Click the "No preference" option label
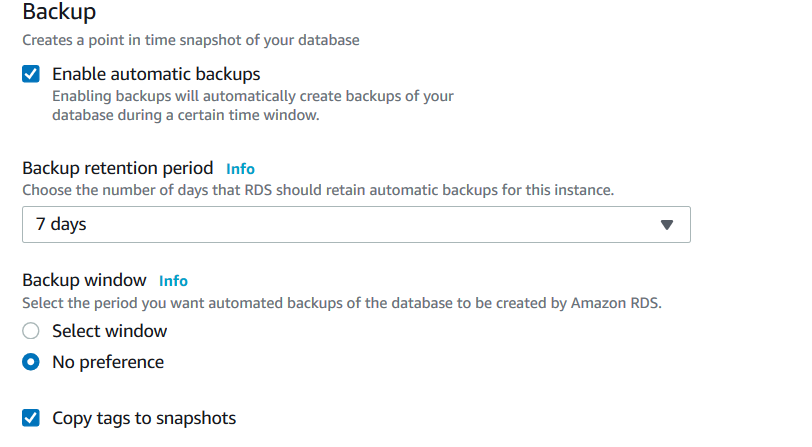Image resolution: width=812 pixels, height=447 pixels. click(108, 362)
